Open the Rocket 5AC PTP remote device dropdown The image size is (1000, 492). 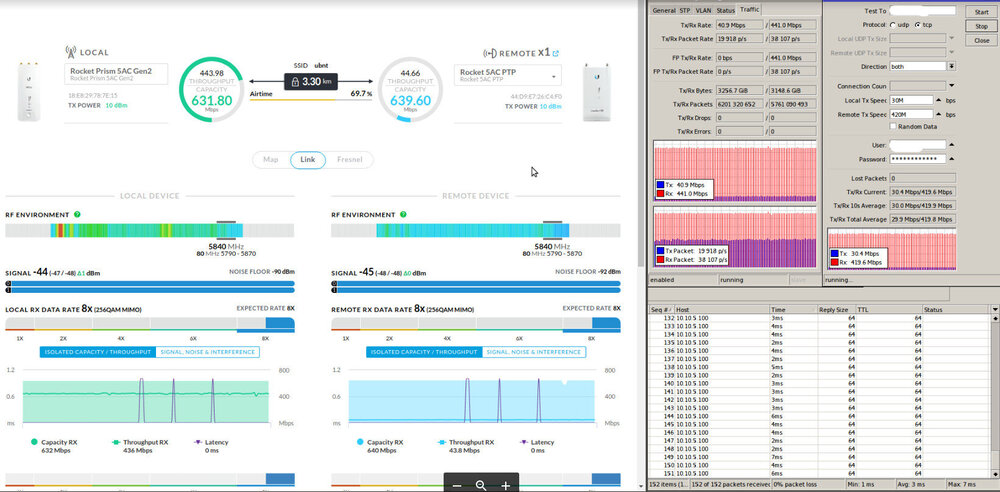pos(554,76)
